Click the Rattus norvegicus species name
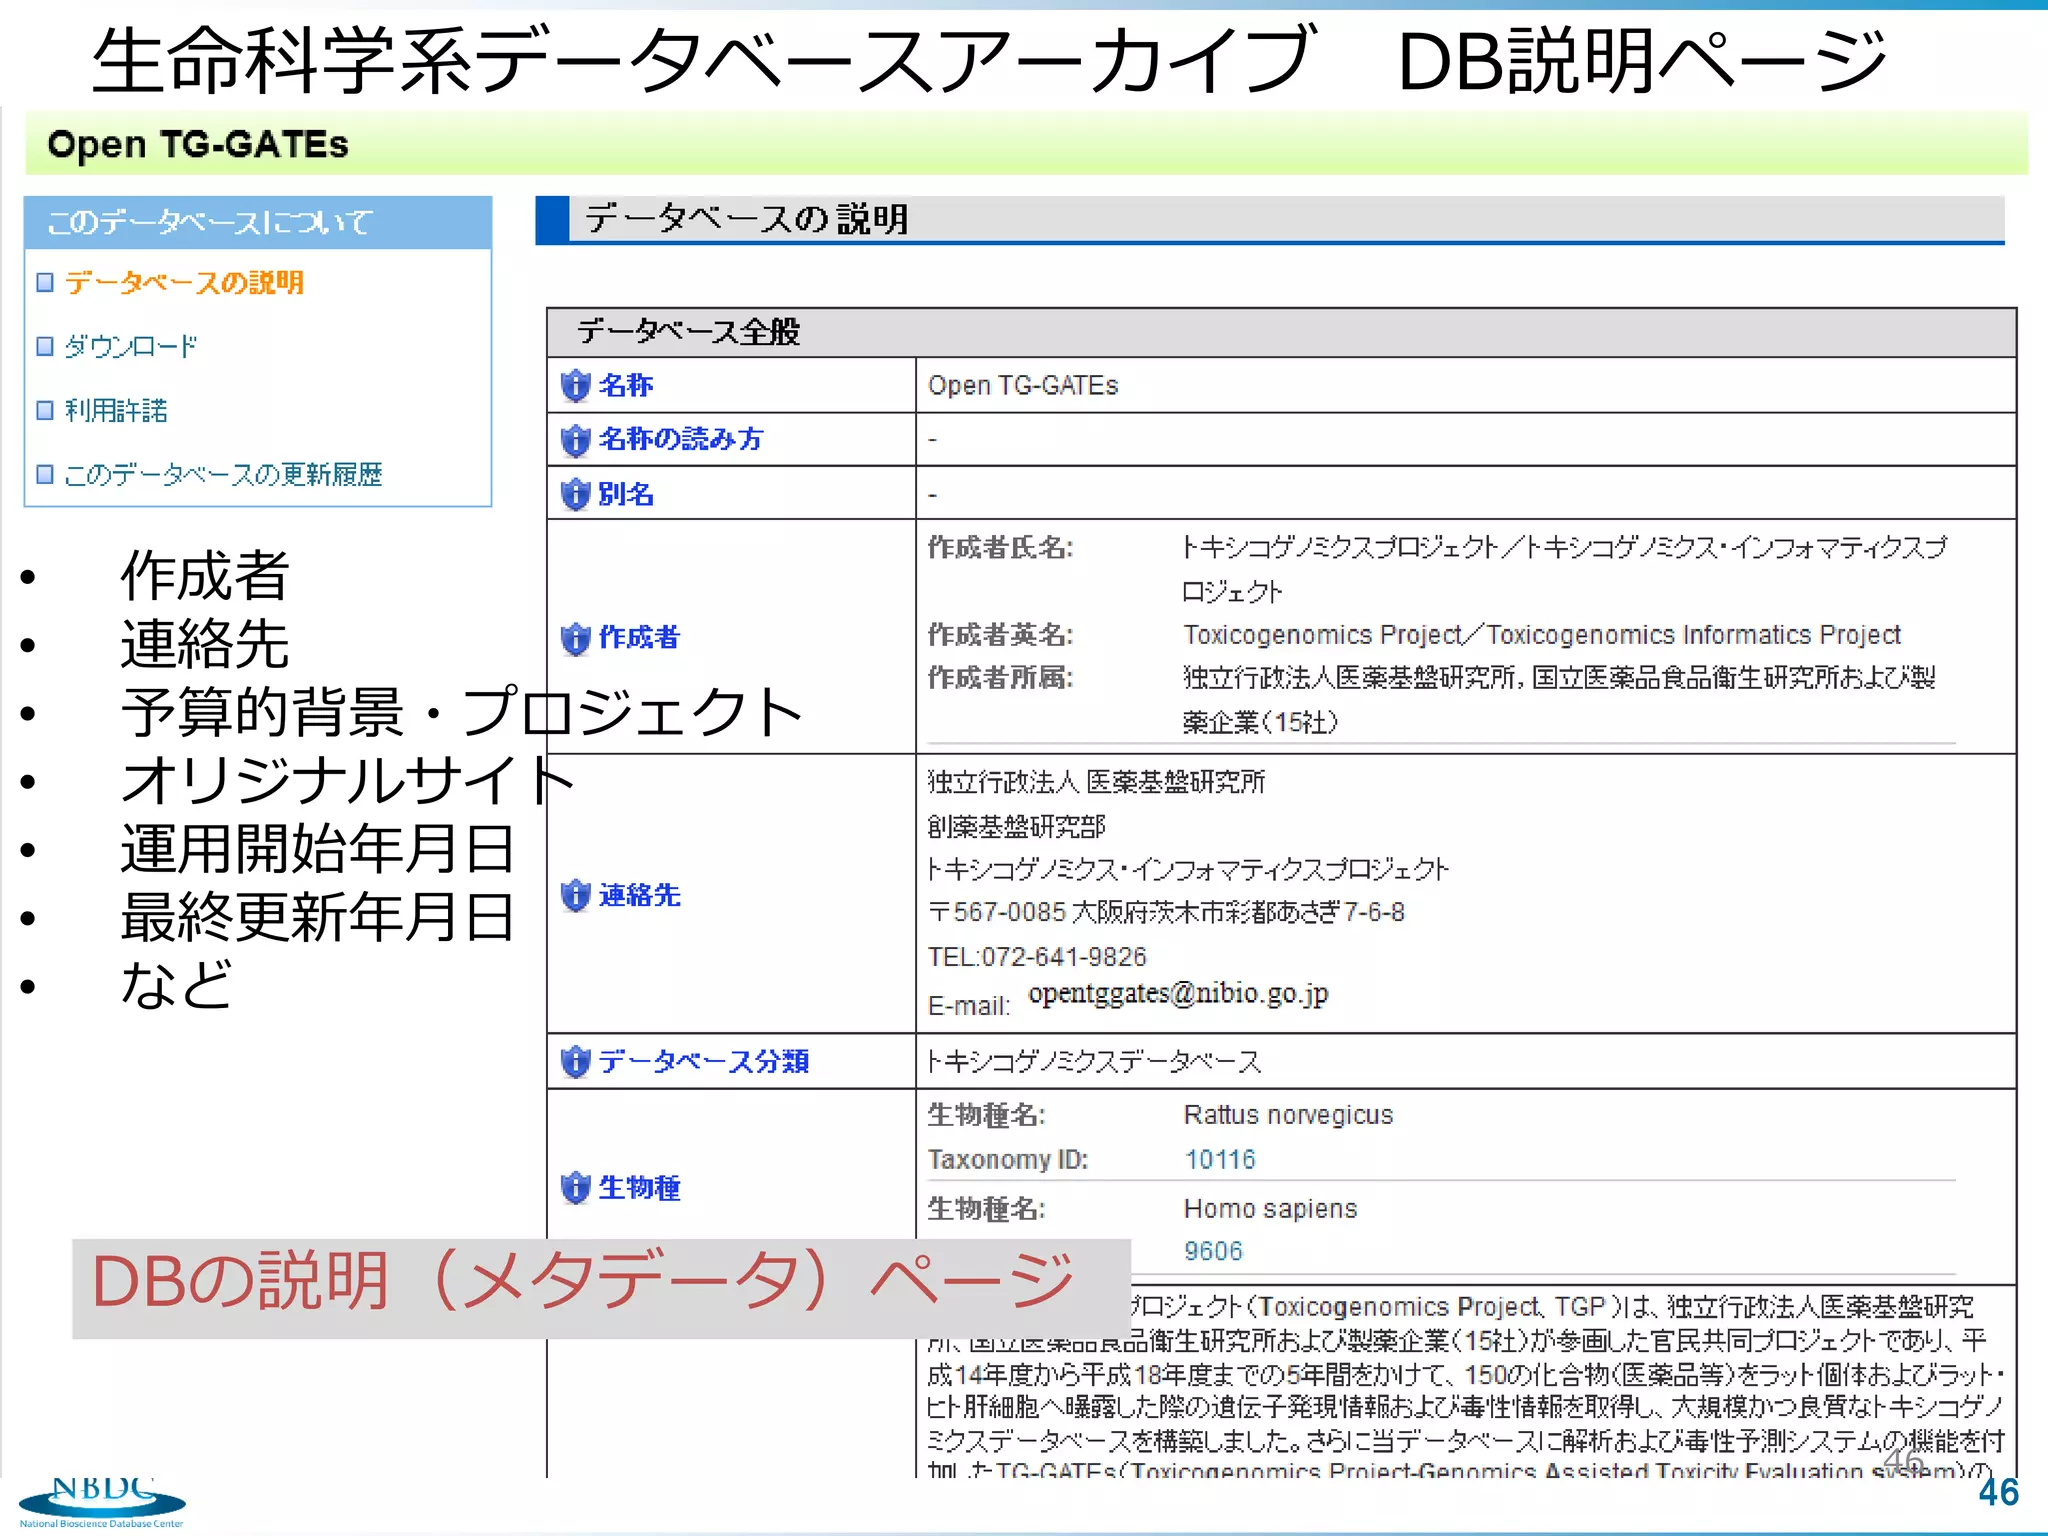 (1288, 1116)
